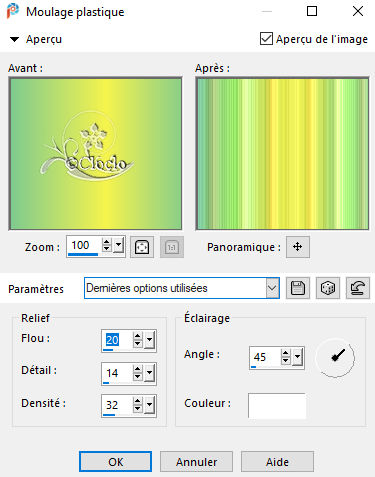Save preset with floppy disk icon
375x477 pixels.
(298, 288)
